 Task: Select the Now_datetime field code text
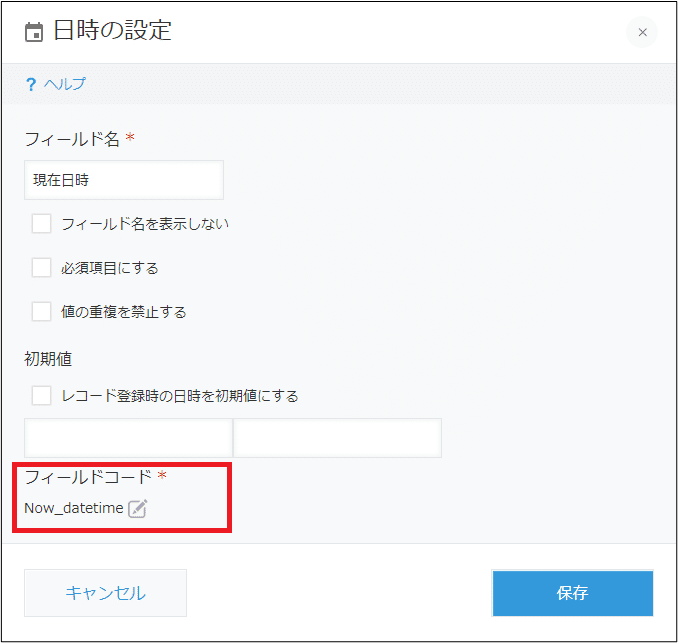[x=74, y=508]
